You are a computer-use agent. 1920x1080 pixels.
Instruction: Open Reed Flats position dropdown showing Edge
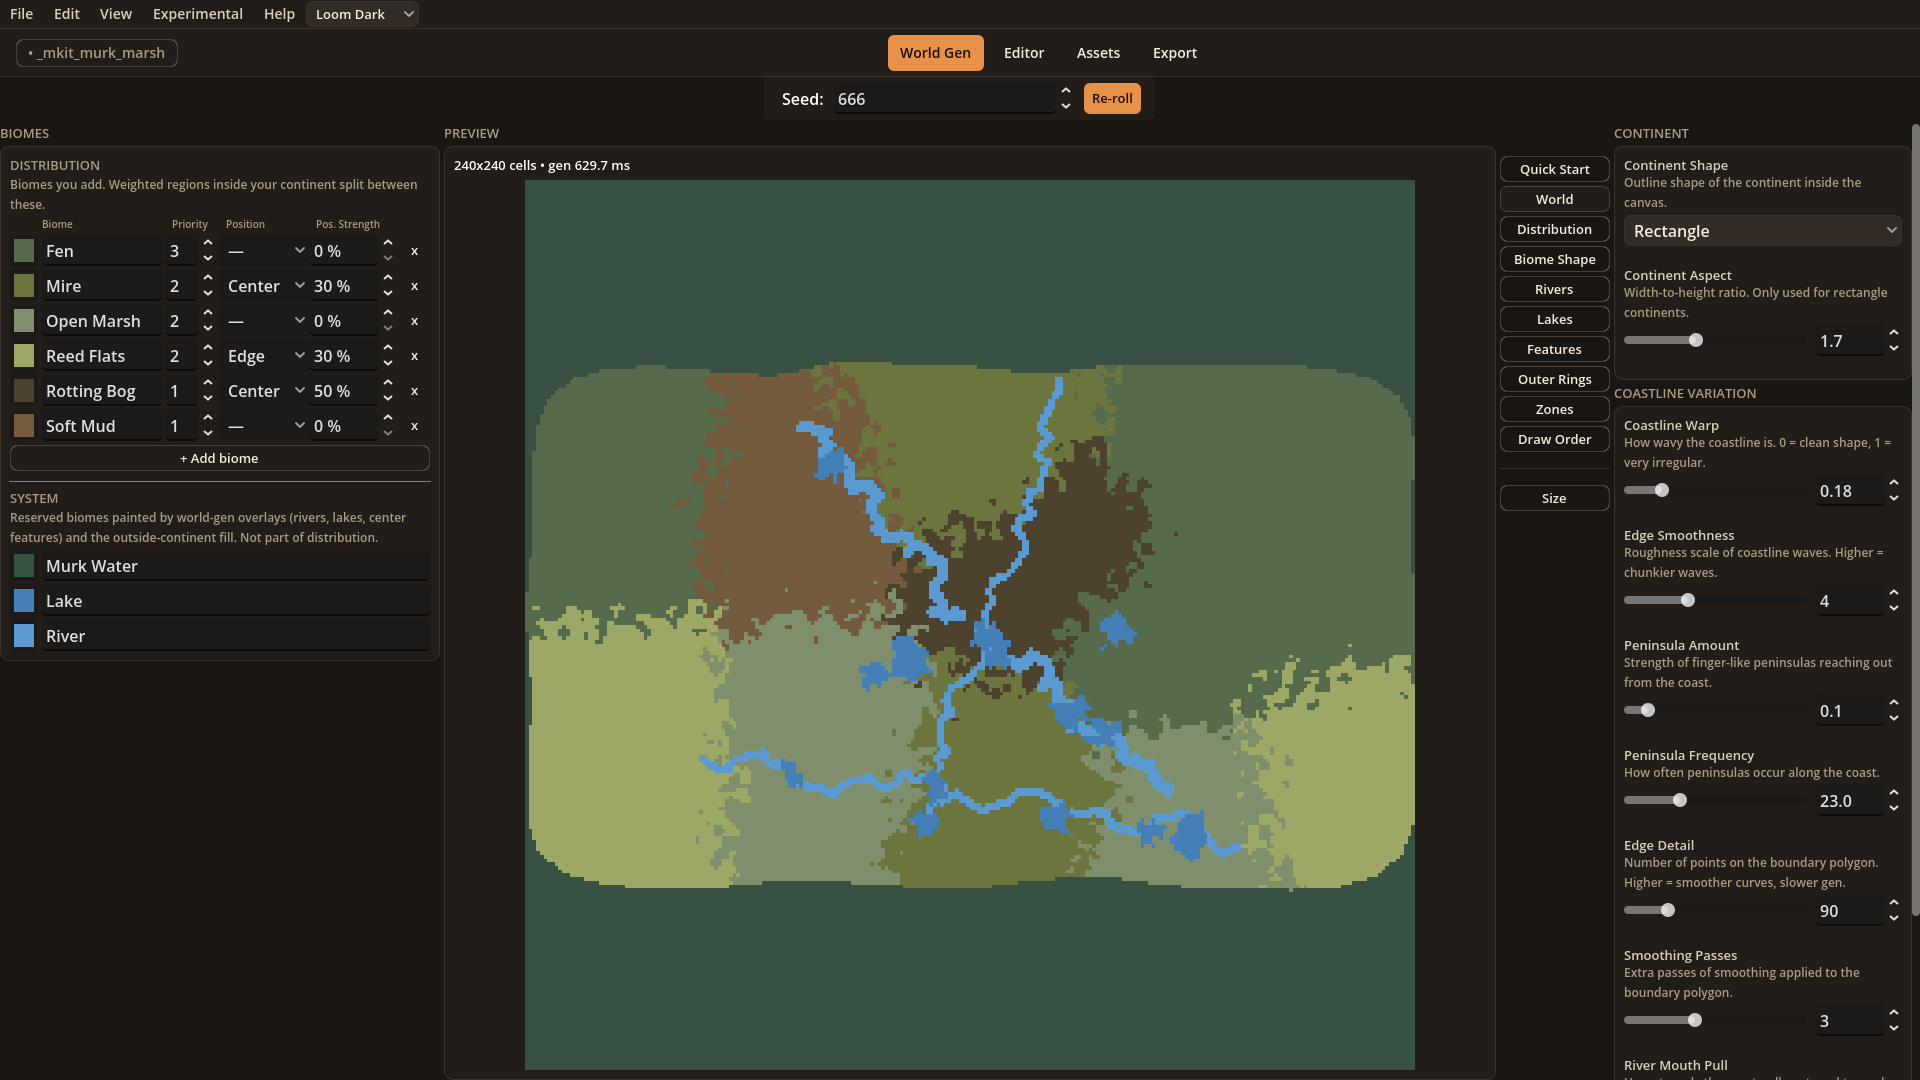[x=265, y=356]
